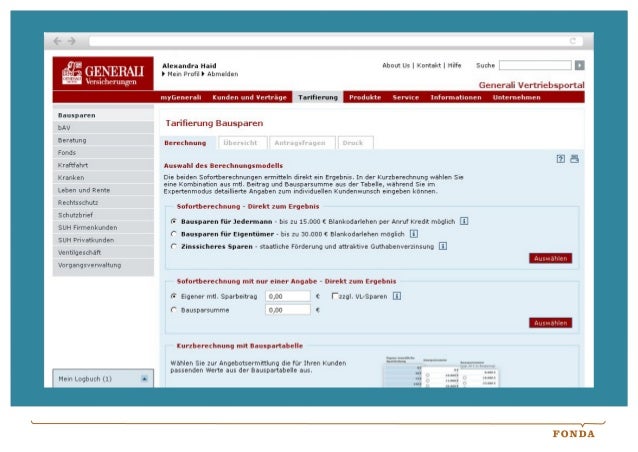This screenshot has width=638, height=452.
Task: Select Vorgangsverwaltung in the sidebar
Action: click(103, 265)
